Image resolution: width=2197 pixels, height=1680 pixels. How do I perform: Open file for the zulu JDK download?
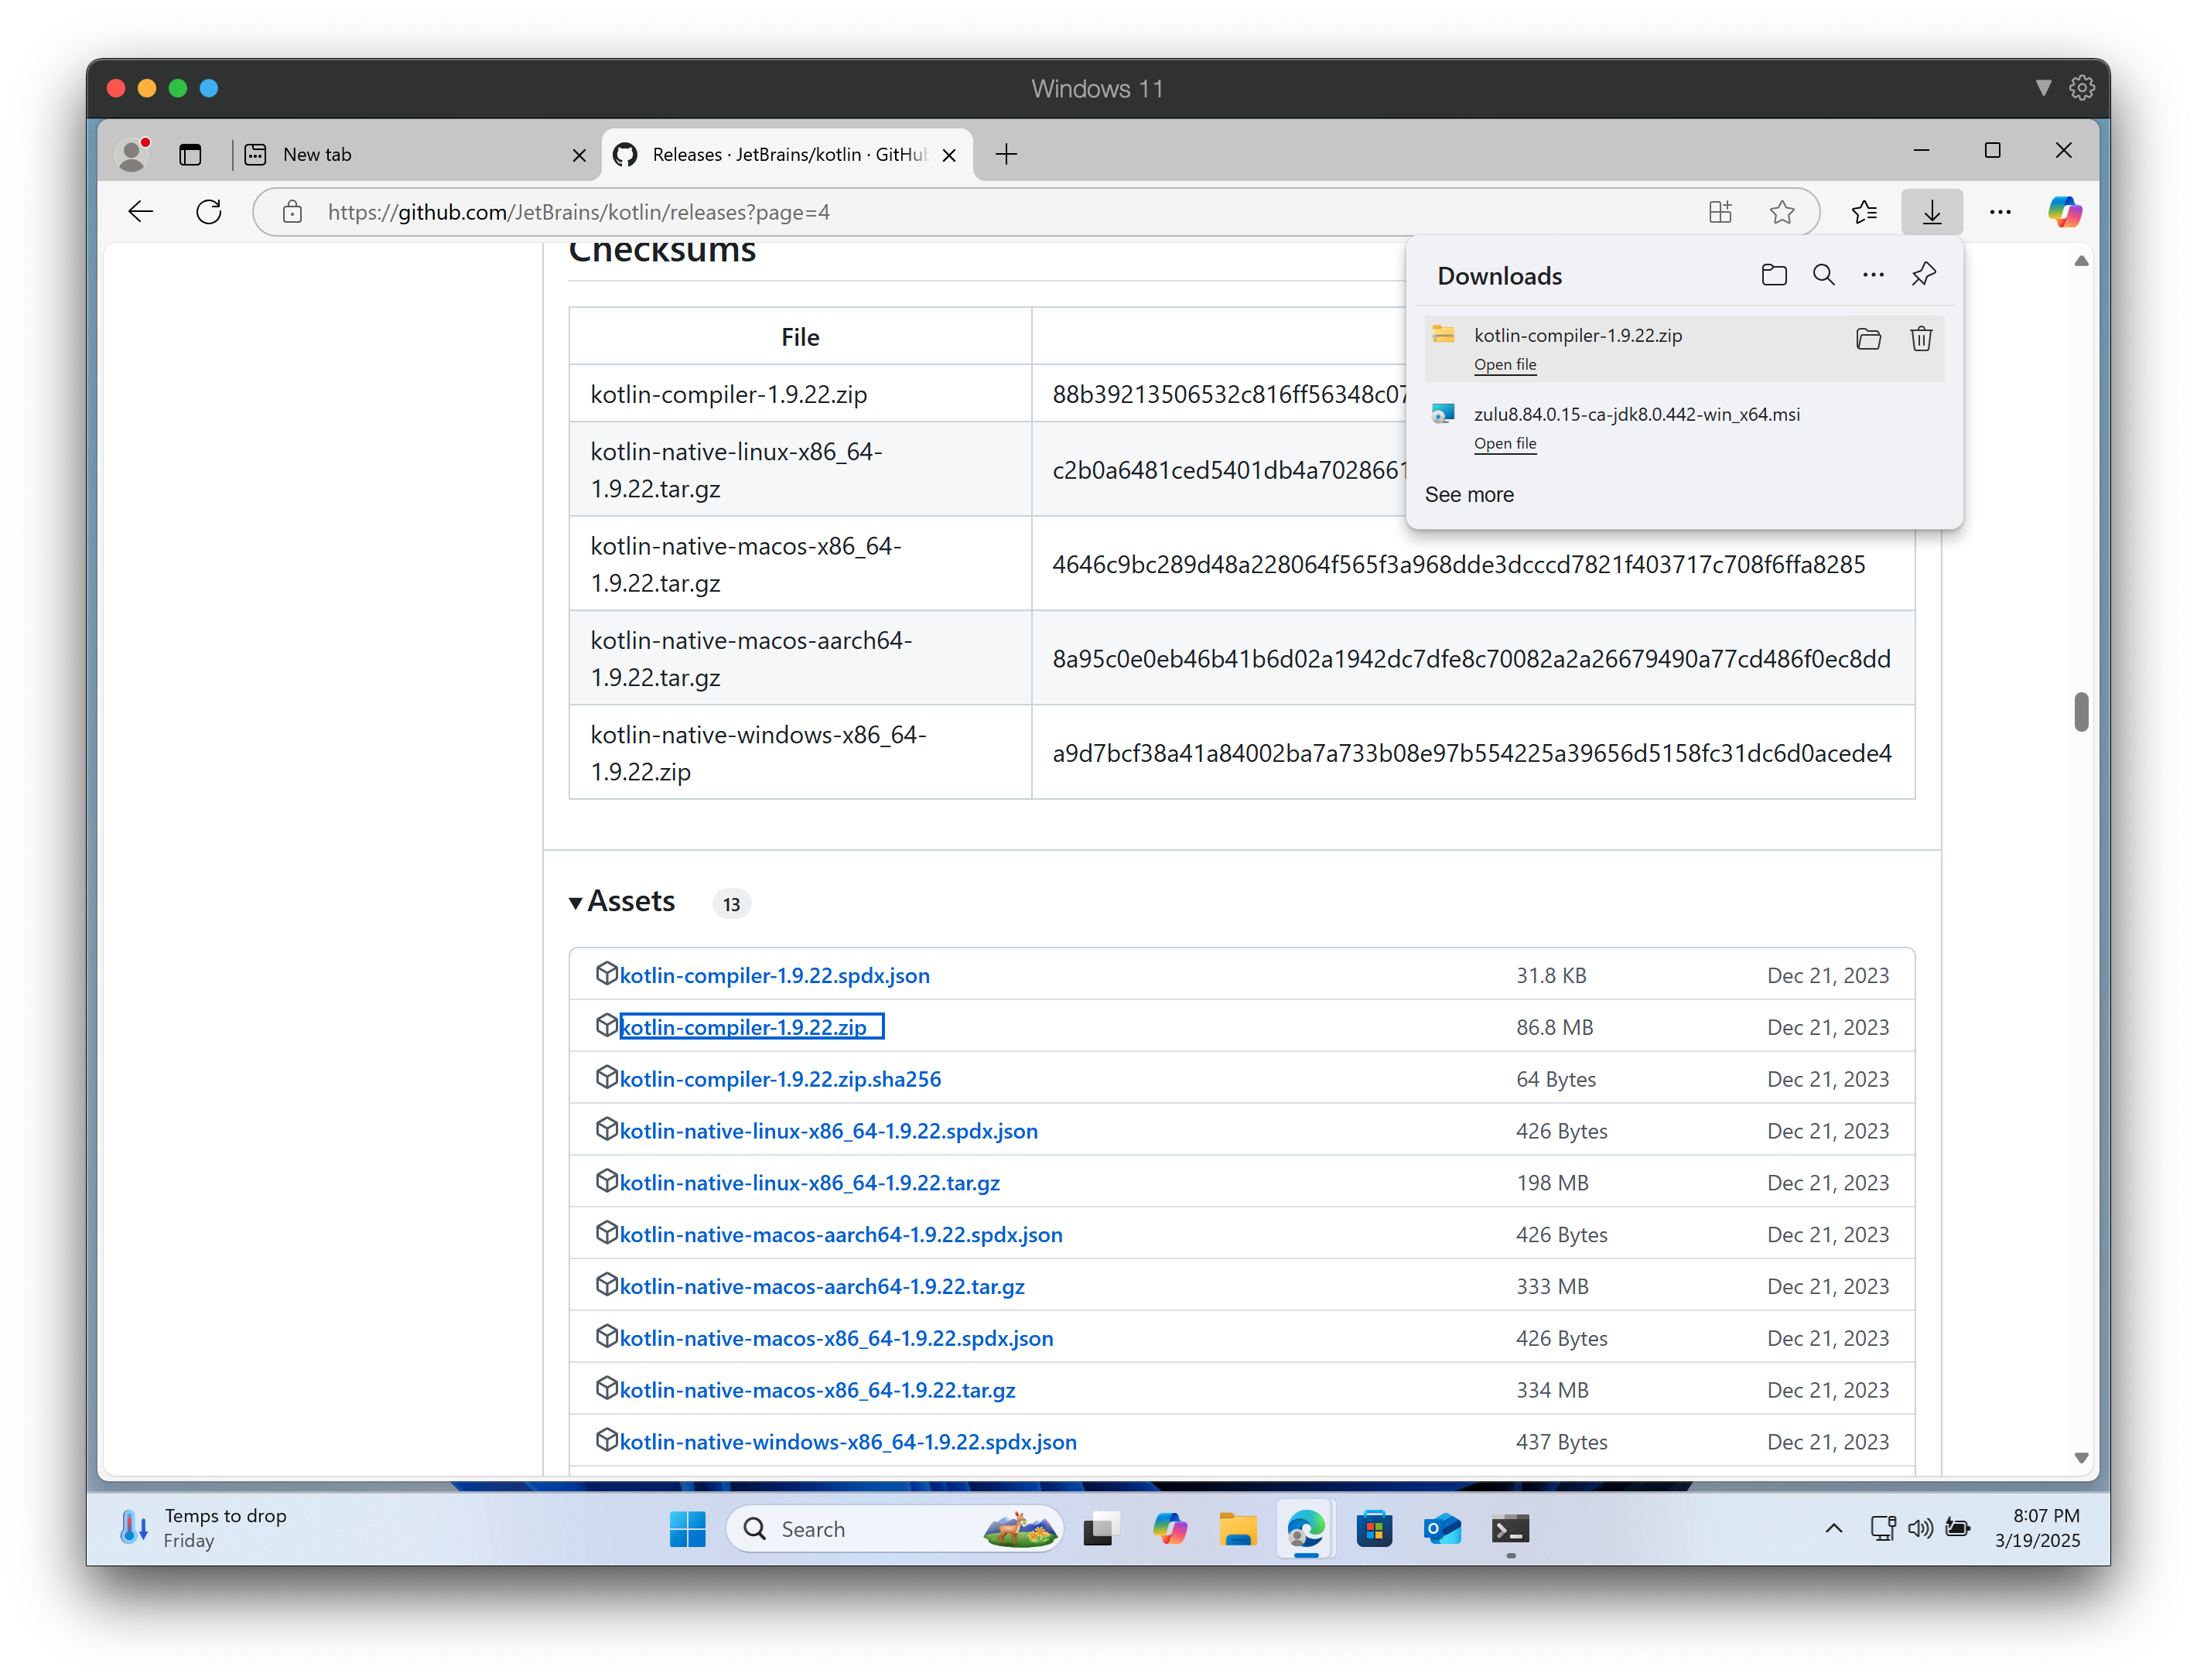tap(1505, 443)
